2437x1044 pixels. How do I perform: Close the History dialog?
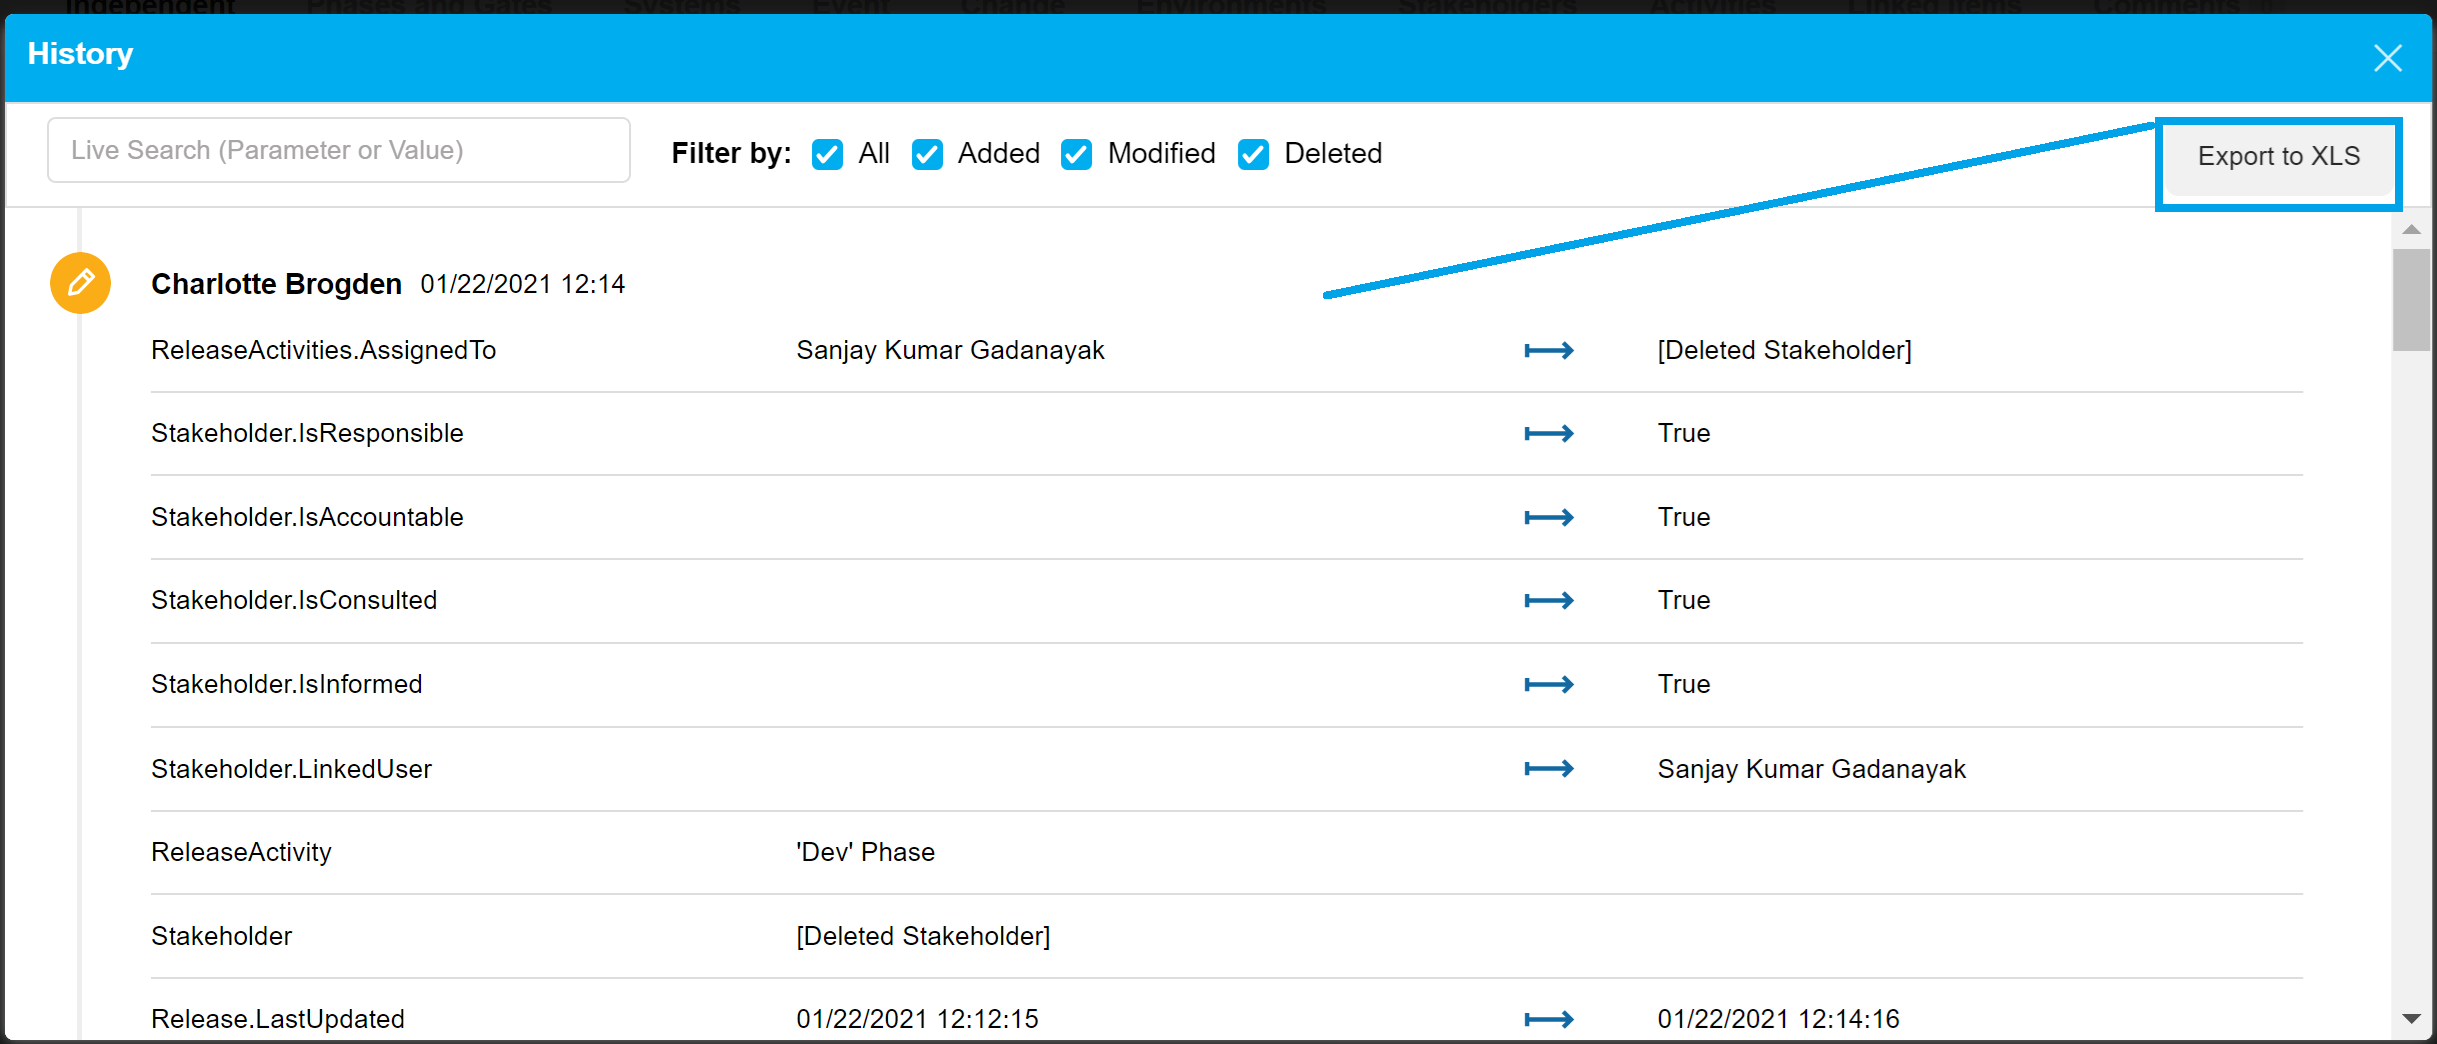(x=2387, y=58)
